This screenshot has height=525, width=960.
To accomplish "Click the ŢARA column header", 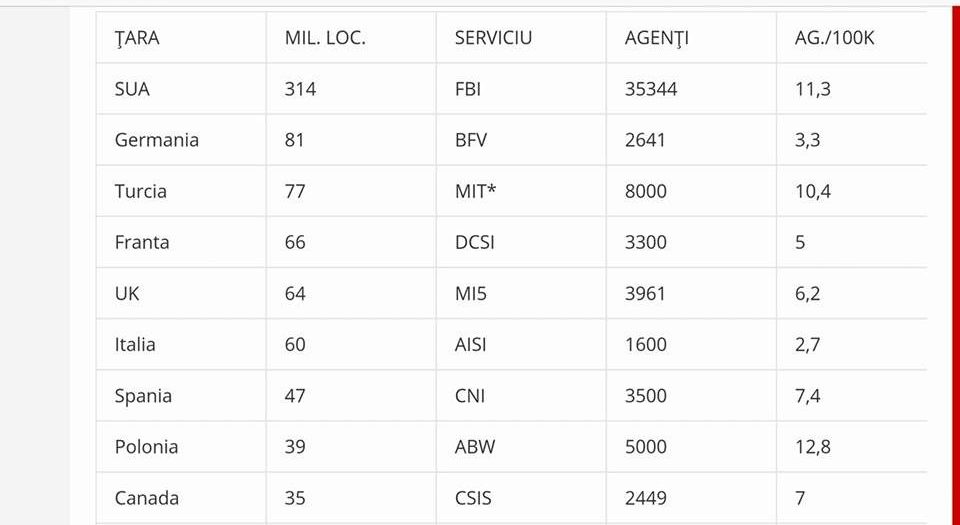I will pos(137,38).
